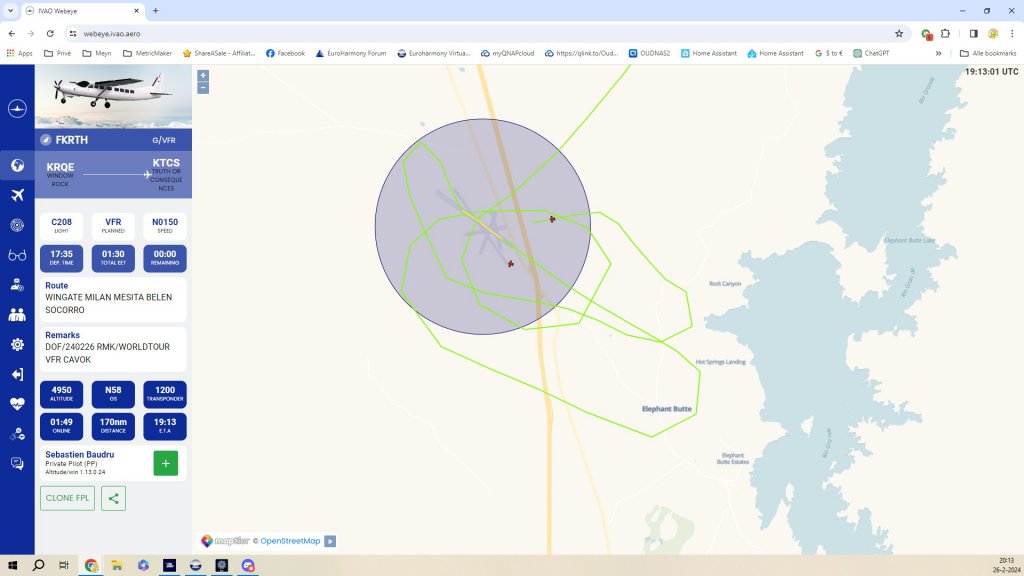This screenshot has height=576, width=1024.
Task: Open the glasses observer icon in sidebar
Action: point(17,255)
